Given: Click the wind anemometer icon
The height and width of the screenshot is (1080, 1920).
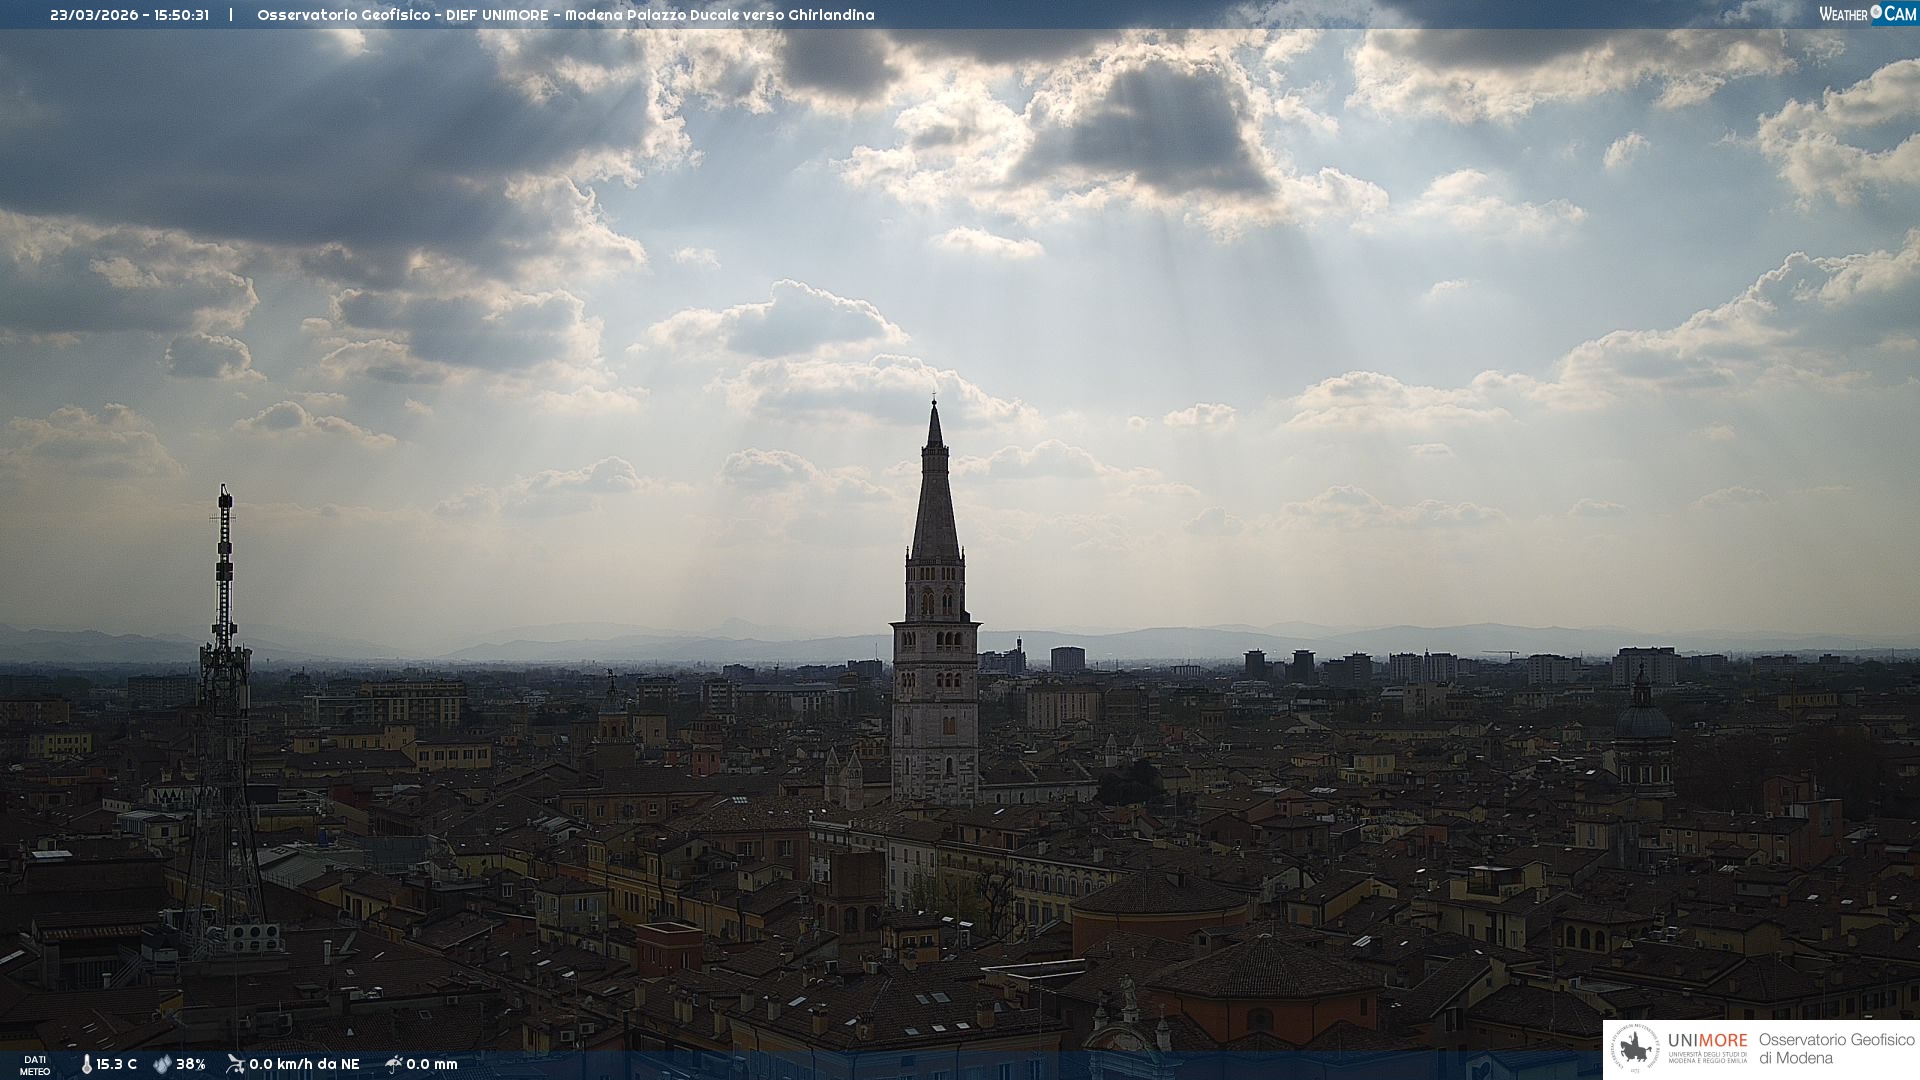Looking at the screenshot, I should click(x=235, y=1064).
